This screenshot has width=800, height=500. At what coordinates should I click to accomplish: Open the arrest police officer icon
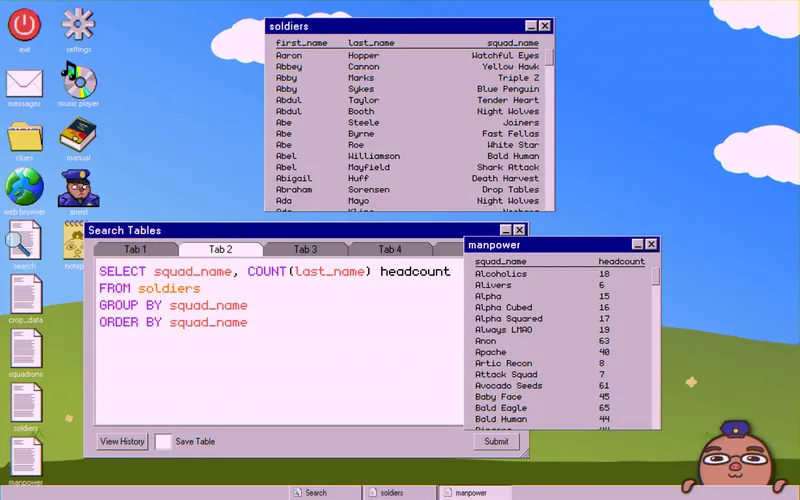[x=78, y=188]
